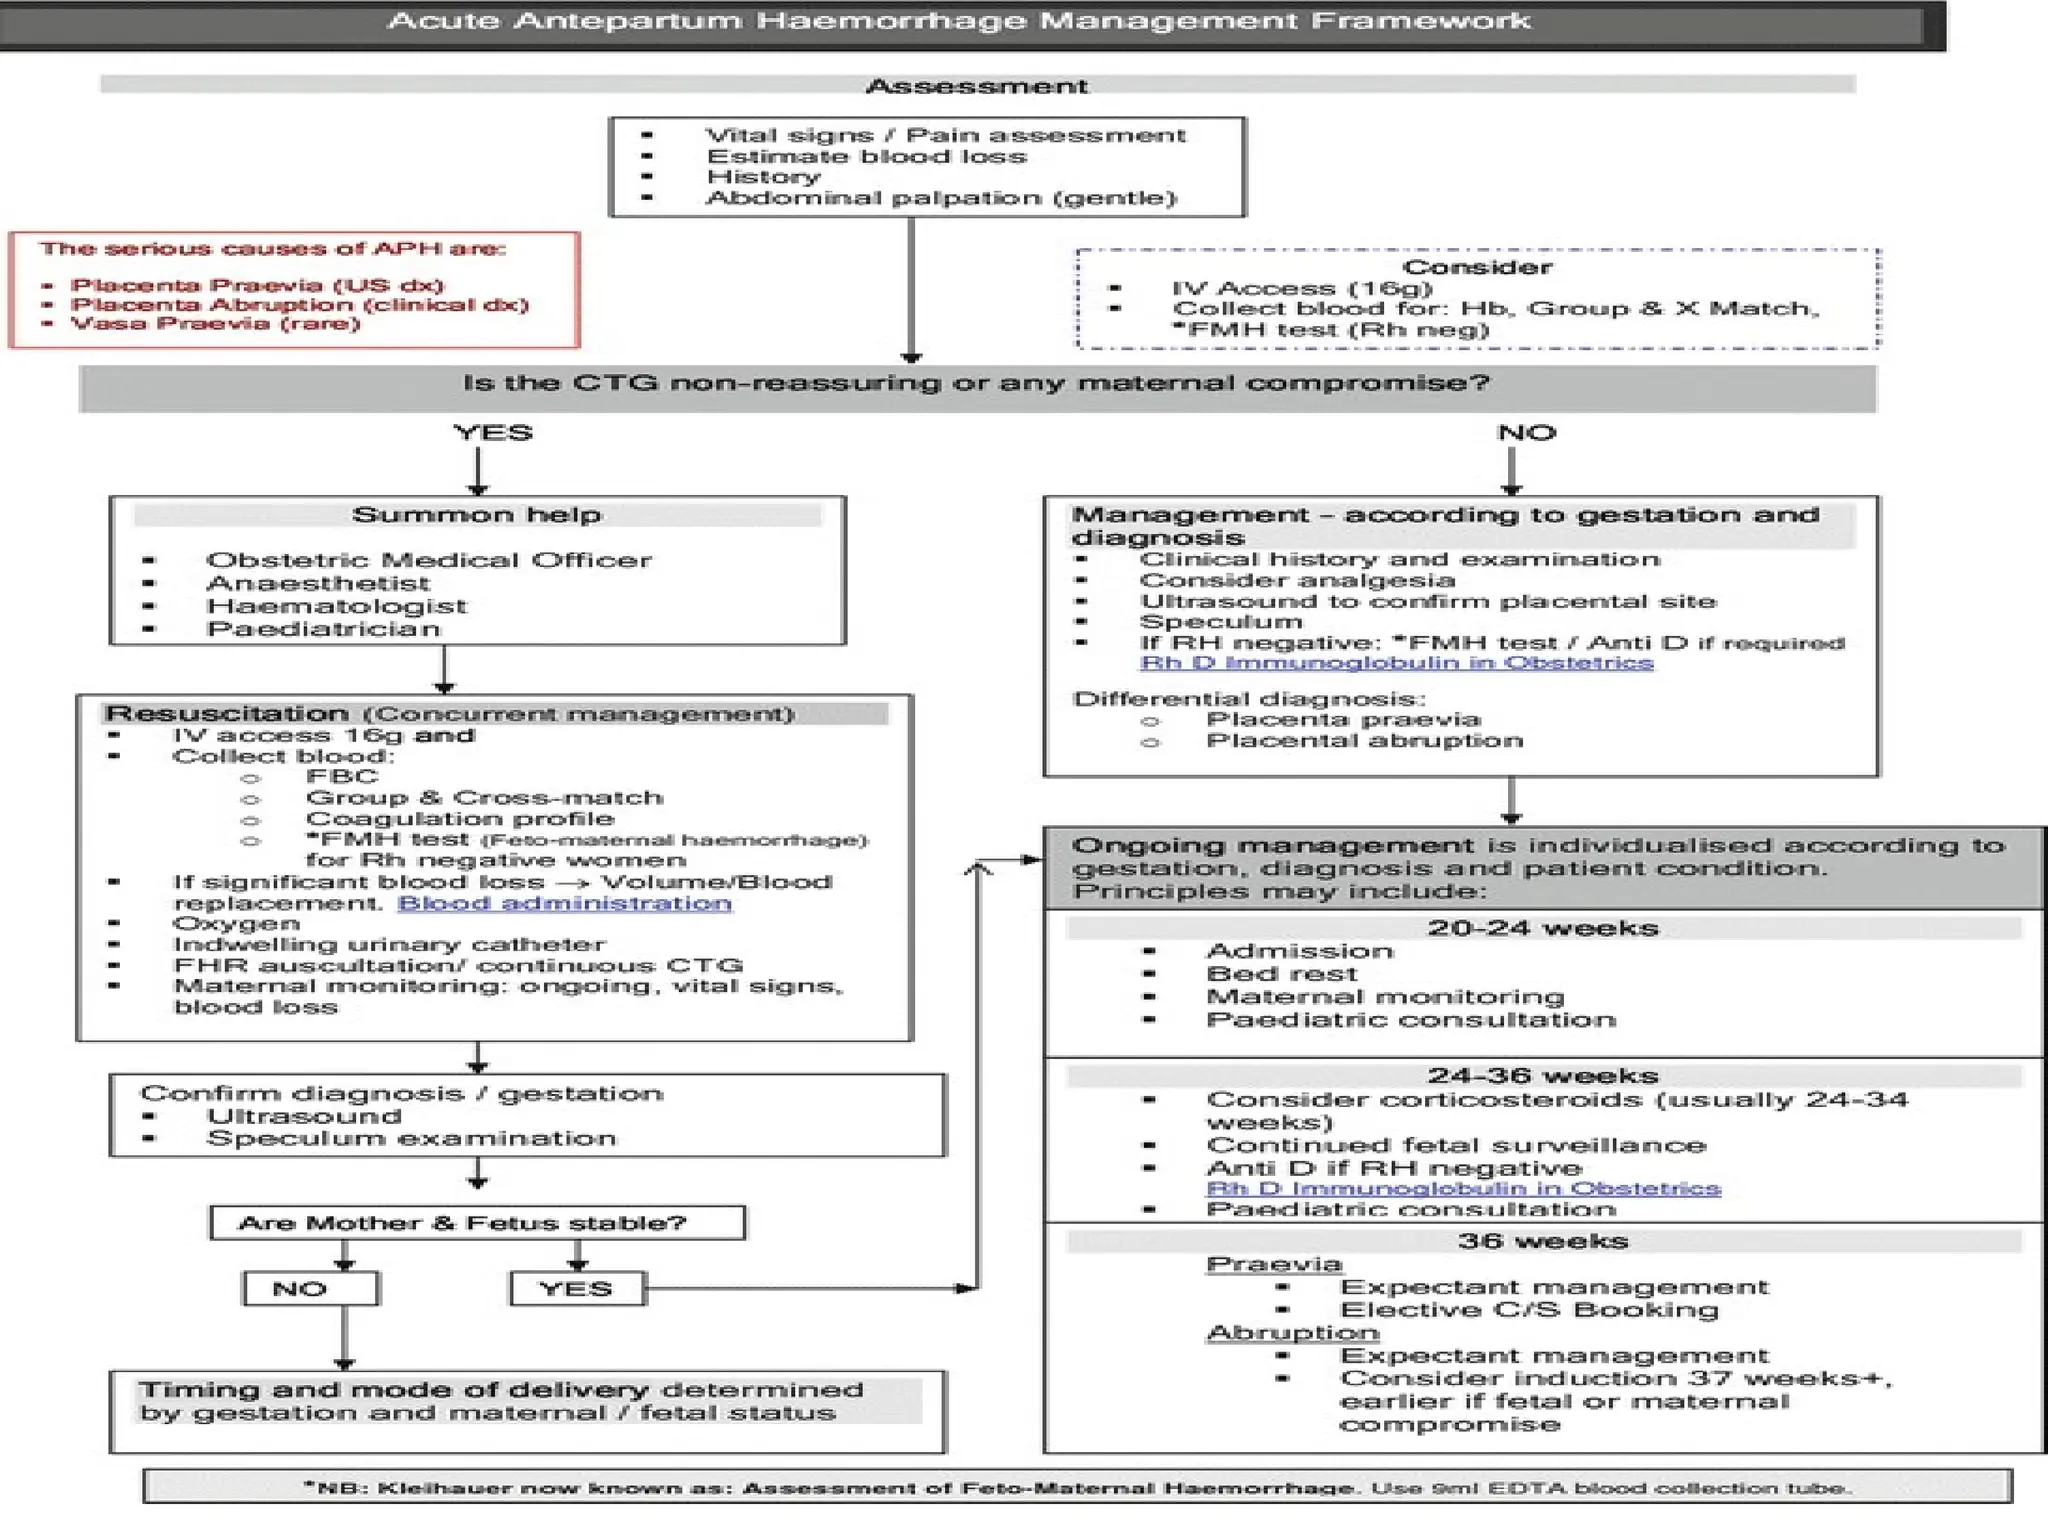Select the 36 weeks section header
Viewport: 2048px width, 1536px height.
point(1543,1241)
